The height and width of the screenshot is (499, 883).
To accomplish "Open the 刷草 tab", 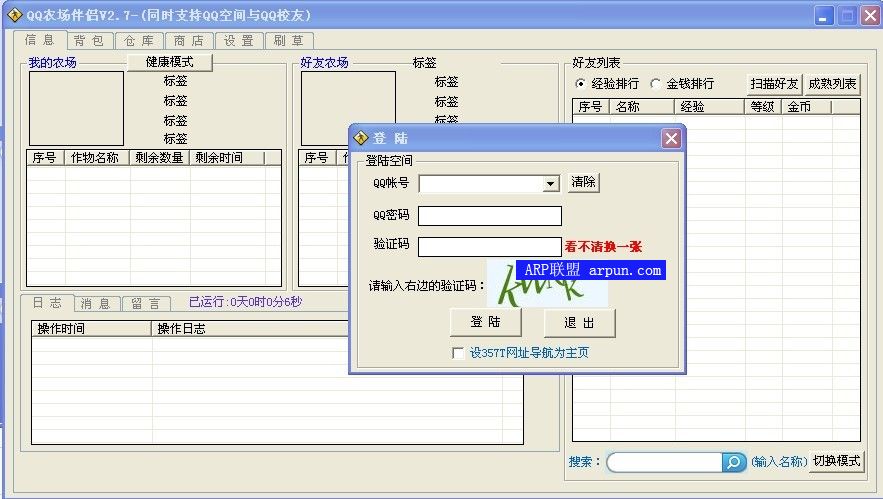I will point(289,41).
